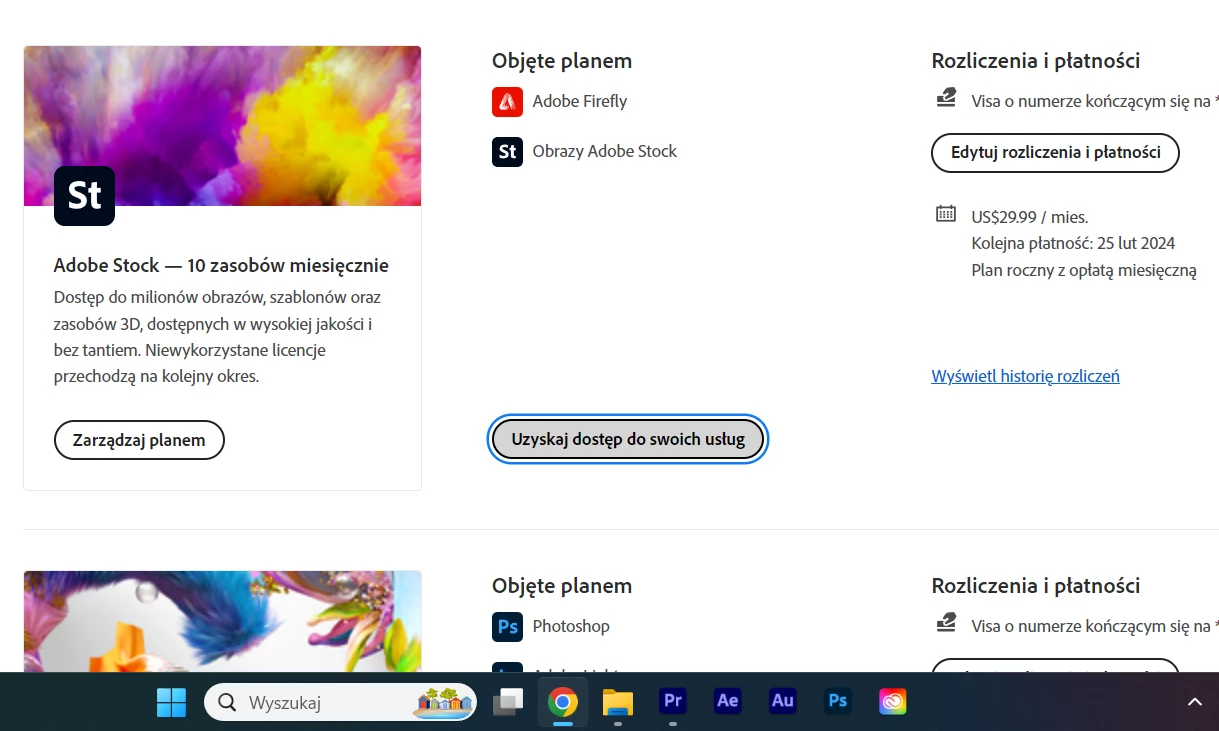Image resolution: width=1219 pixels, height=731 pixels.
Task: Launch Adobe Audition from taskbar
Action: pos(783,702)
